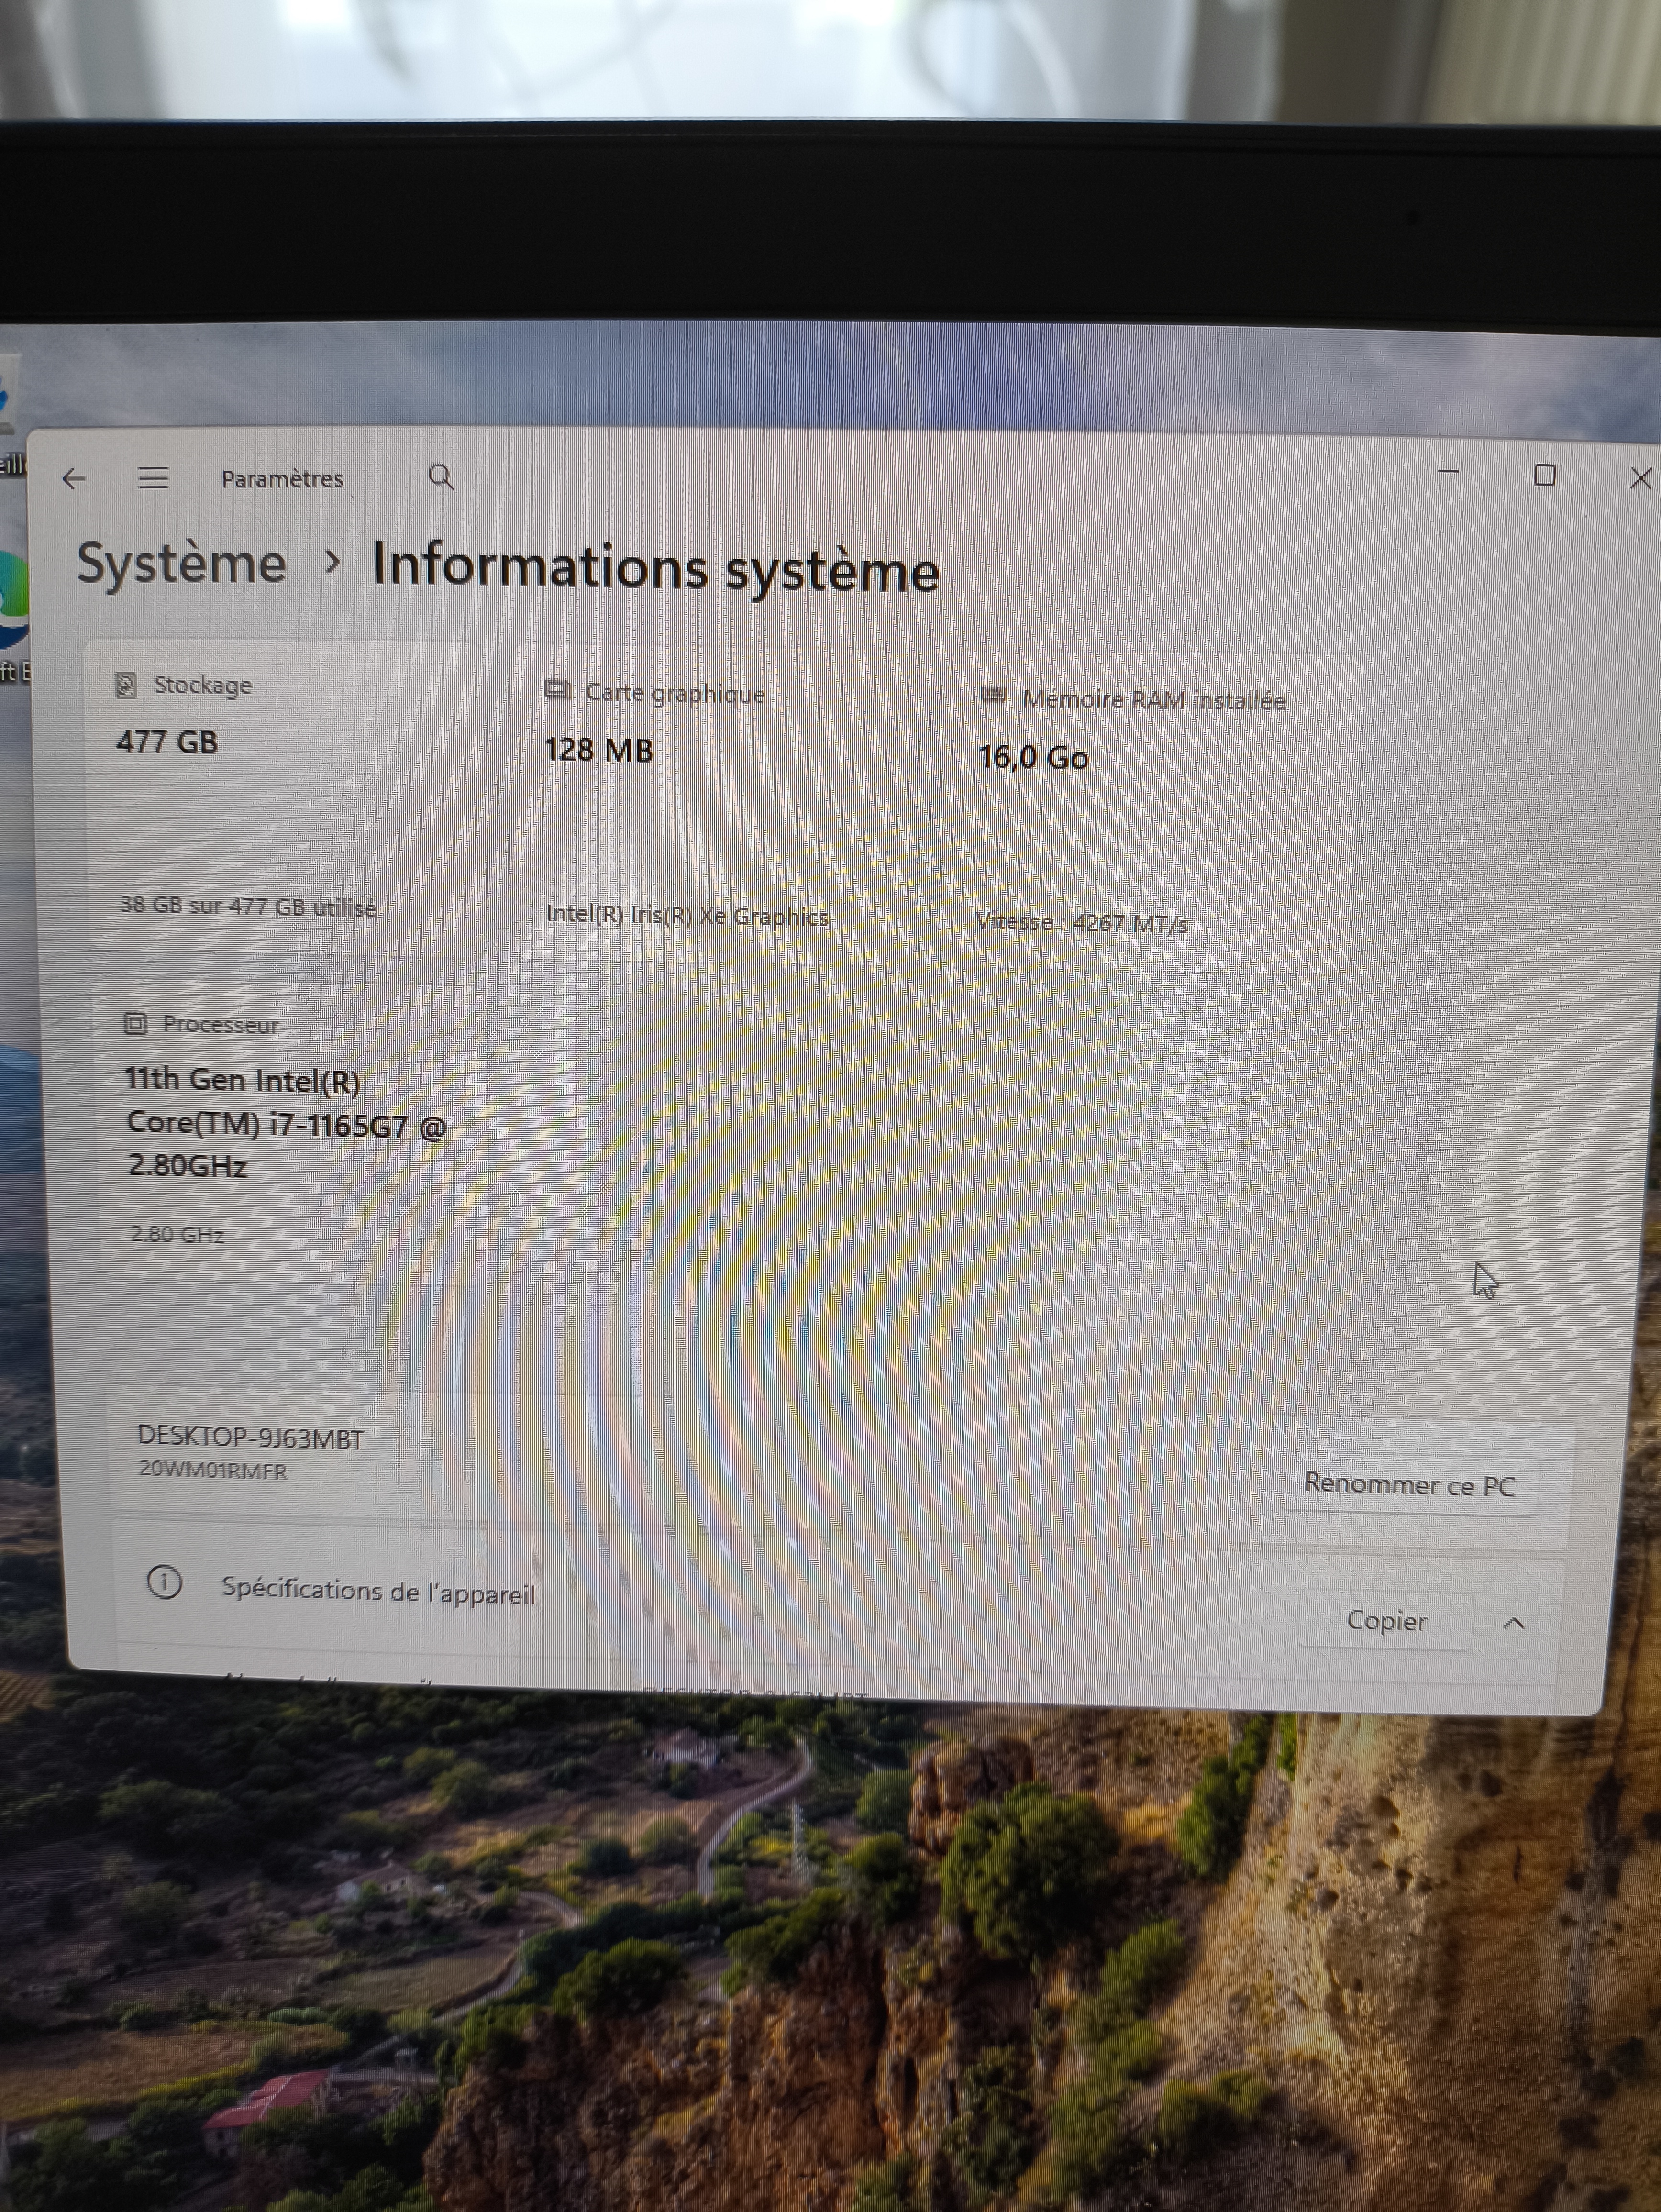Image resolution: width=1661 pixels, height=2212 pixels.
Task: Click the Stockage drive icon
Action: [126, 685]
